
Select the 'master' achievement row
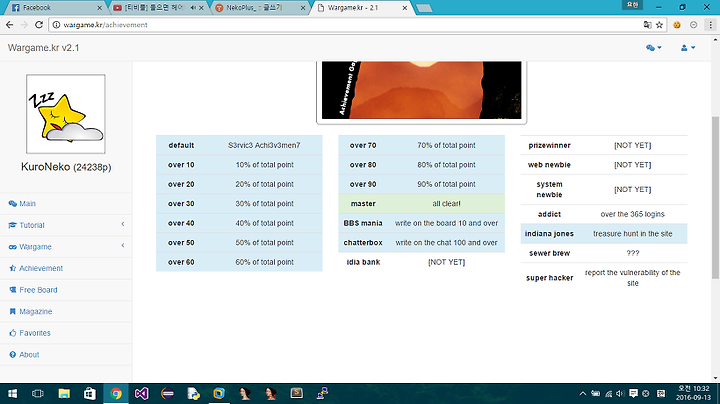422,203
